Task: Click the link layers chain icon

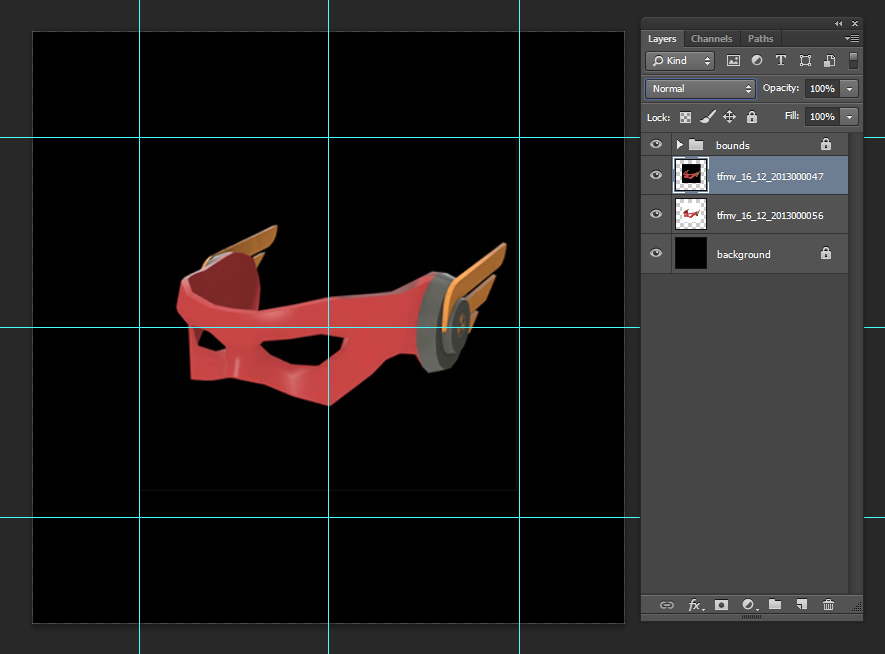Action: [x=667, y=605]
